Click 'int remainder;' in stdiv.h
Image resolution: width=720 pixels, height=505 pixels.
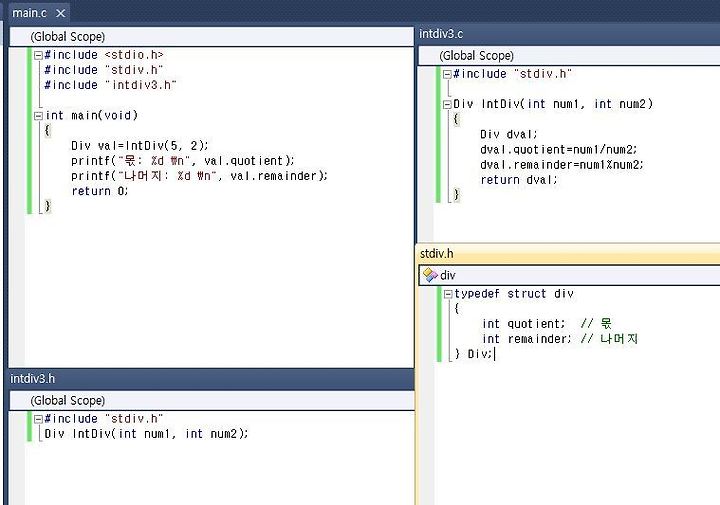[527, 339]
